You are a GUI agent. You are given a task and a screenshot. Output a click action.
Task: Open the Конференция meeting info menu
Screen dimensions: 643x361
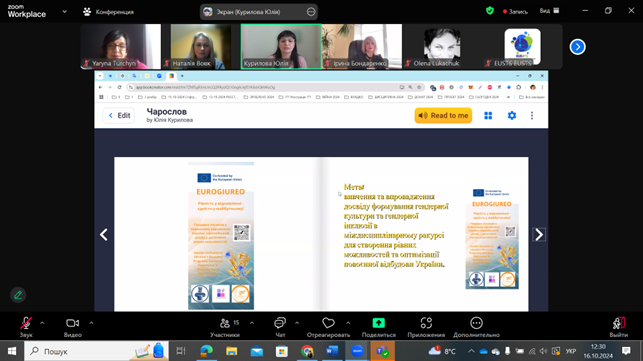pyautogui.click(x=109, y=12)
